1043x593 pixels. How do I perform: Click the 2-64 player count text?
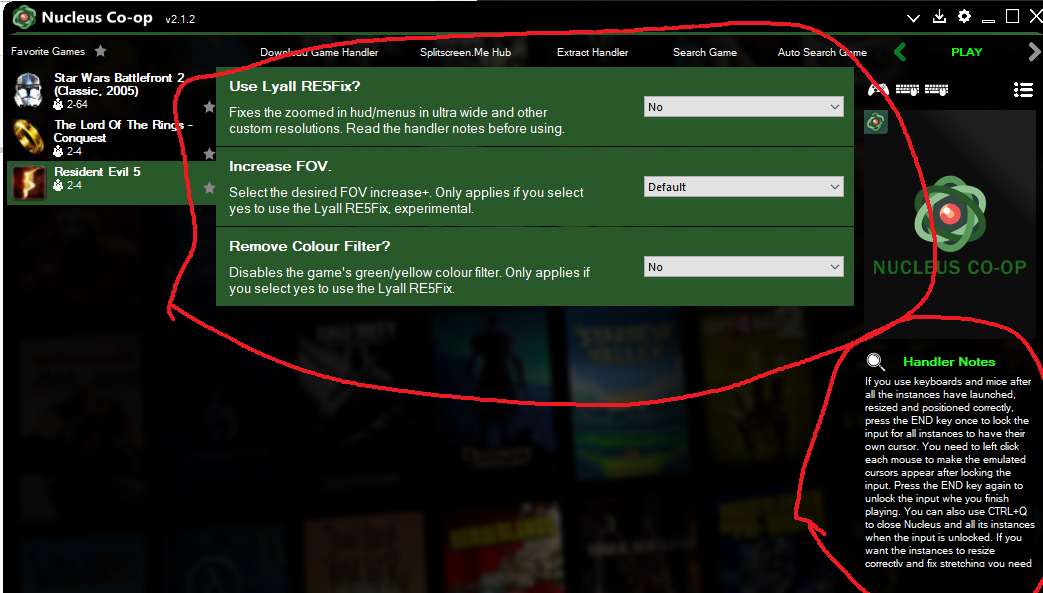[x=77, y=104]
